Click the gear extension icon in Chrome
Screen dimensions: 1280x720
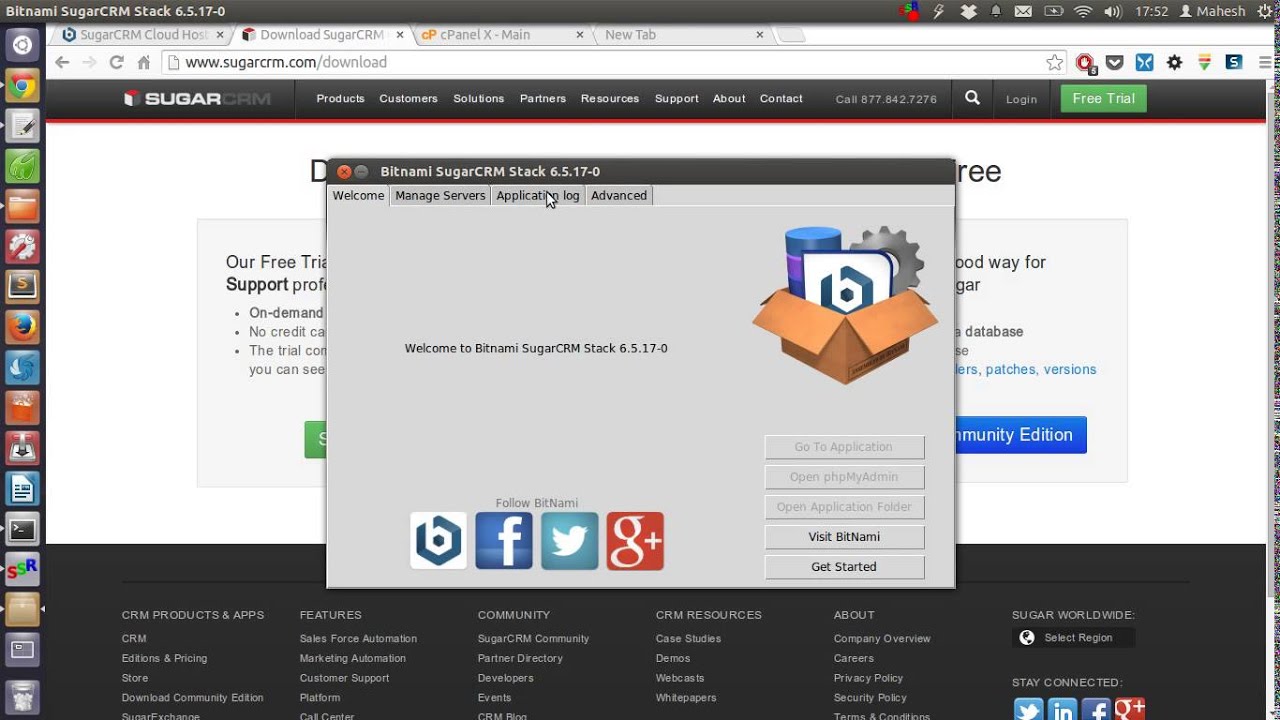(x=1175, y=62)
